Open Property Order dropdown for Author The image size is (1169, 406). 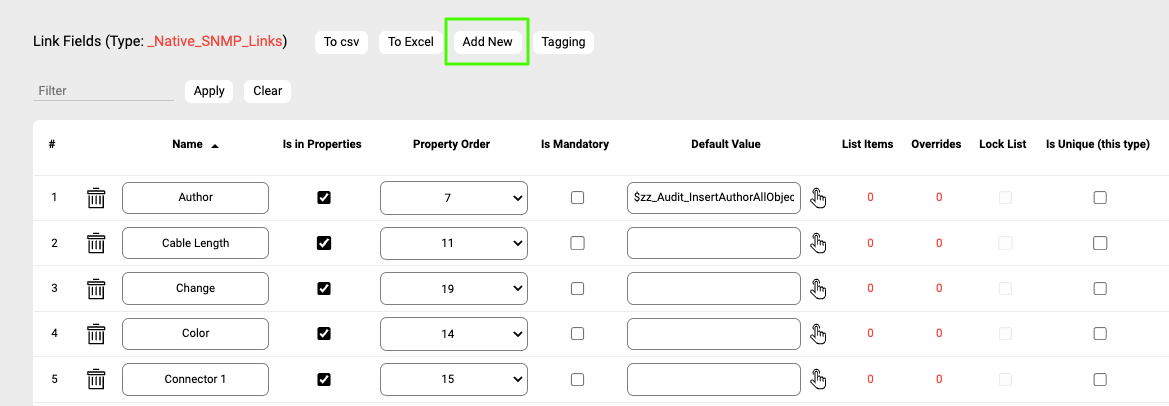coord(453,198)
